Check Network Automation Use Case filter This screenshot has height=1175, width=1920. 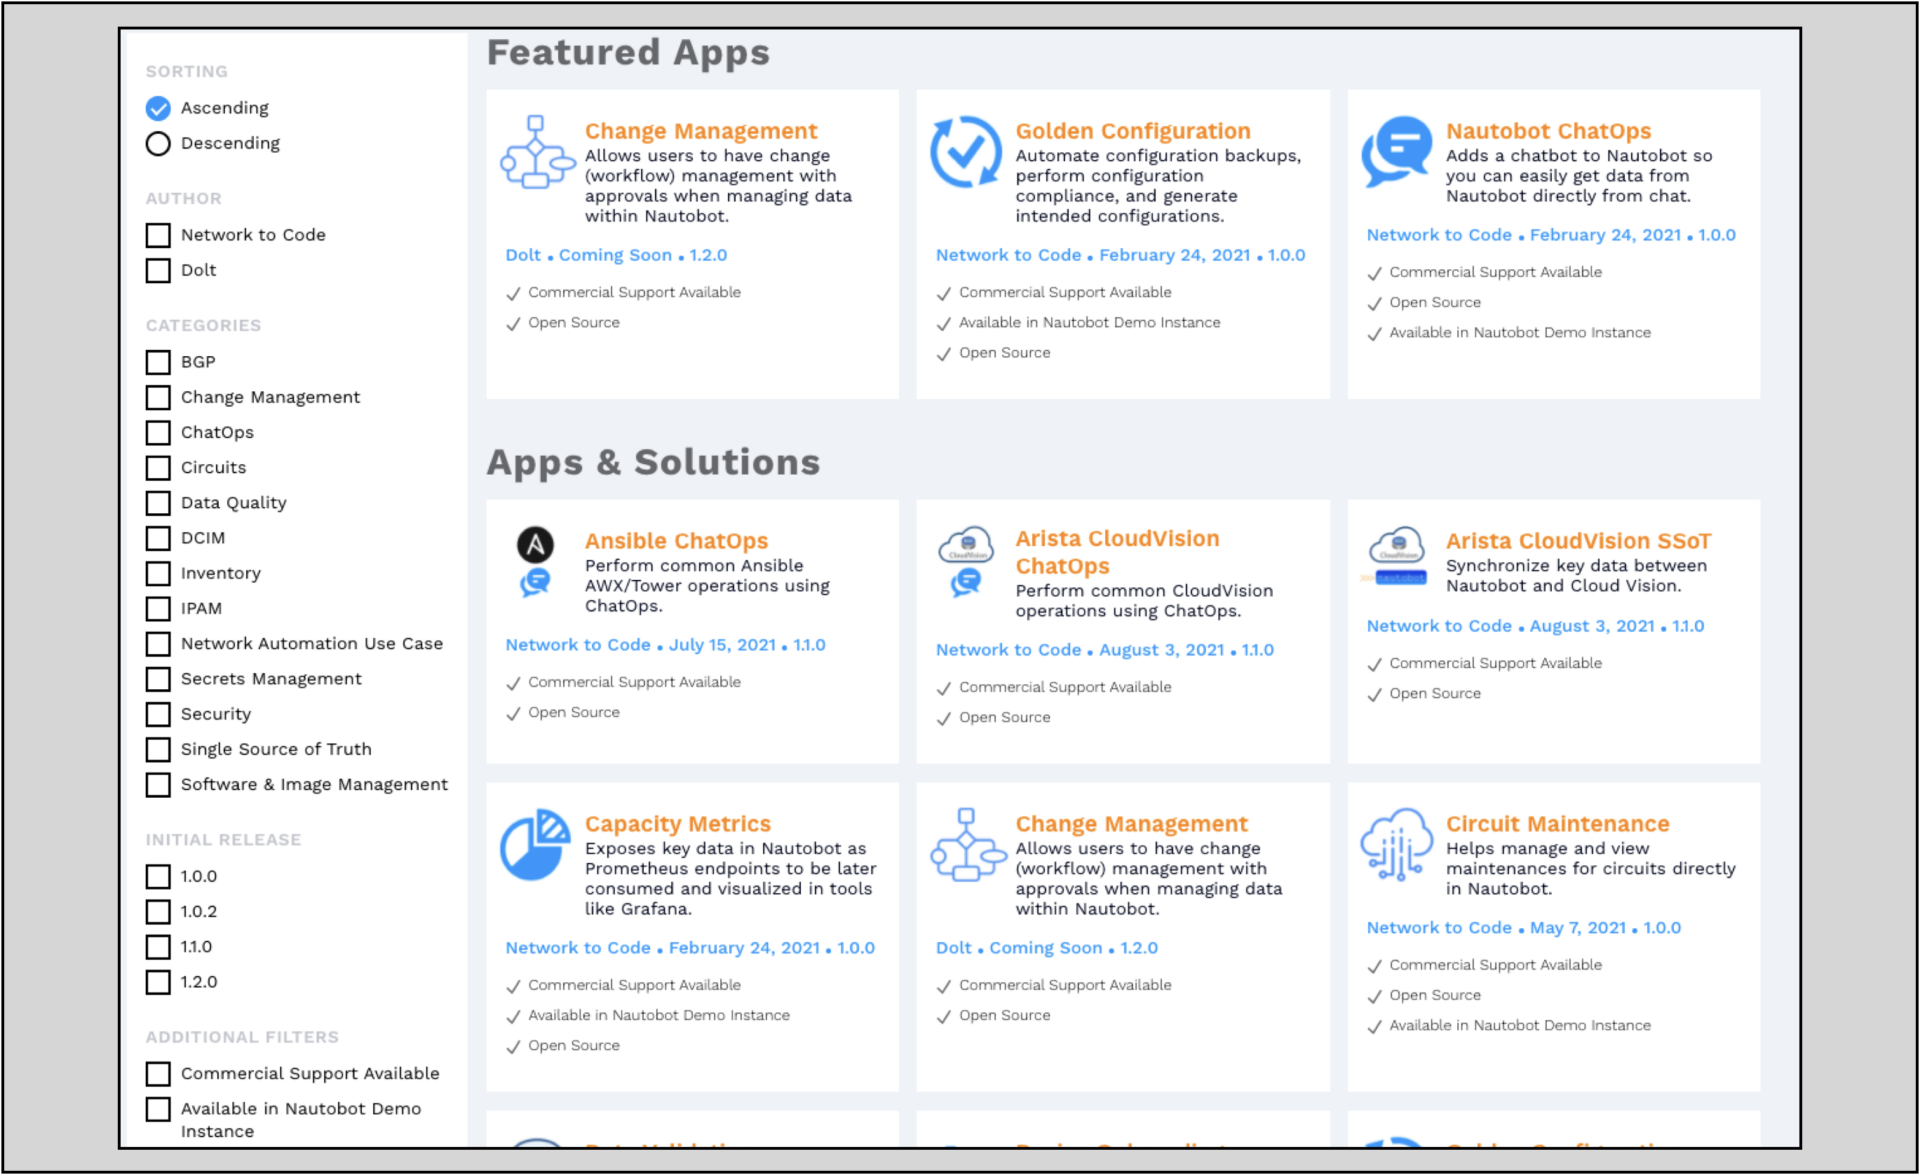pyautogui.click(x=158, y=644)
